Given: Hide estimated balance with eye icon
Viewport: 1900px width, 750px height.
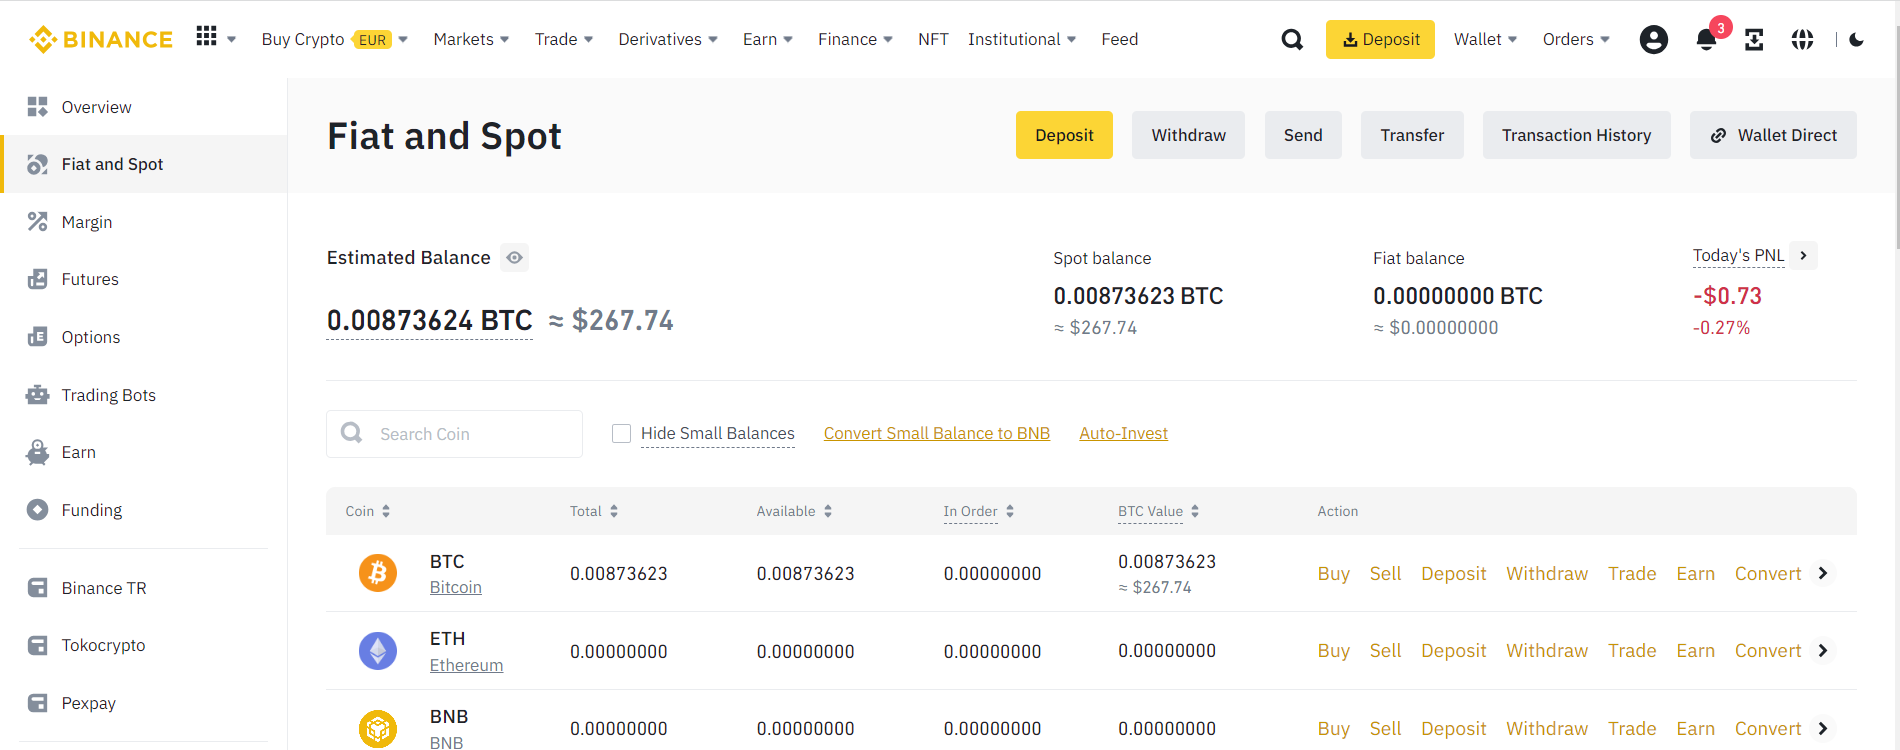Looking at the screenshot, I should (514, 258).
